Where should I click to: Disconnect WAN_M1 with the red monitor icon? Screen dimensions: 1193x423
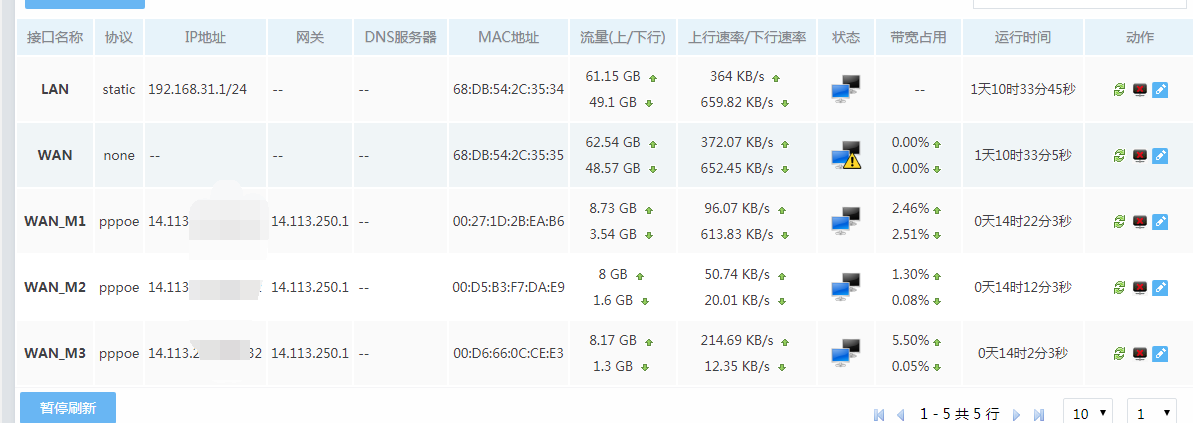[x=1140, y=221]
